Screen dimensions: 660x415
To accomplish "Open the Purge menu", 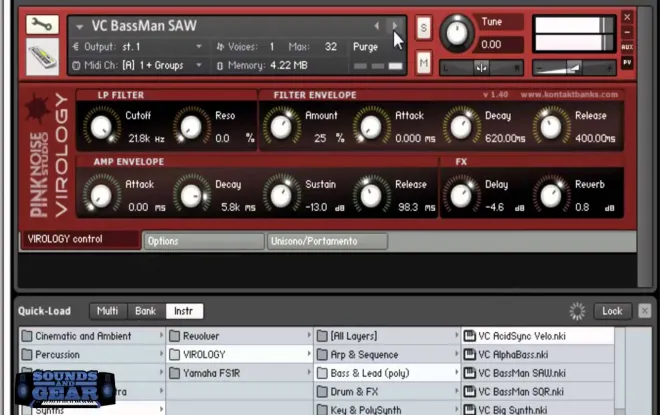I will tap(365, 47).
